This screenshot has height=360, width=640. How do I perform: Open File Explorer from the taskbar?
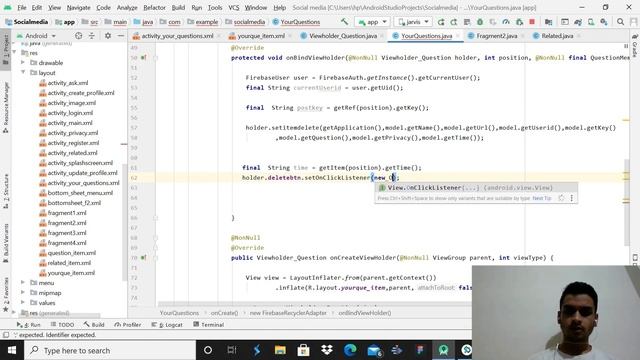click(280, 350)
